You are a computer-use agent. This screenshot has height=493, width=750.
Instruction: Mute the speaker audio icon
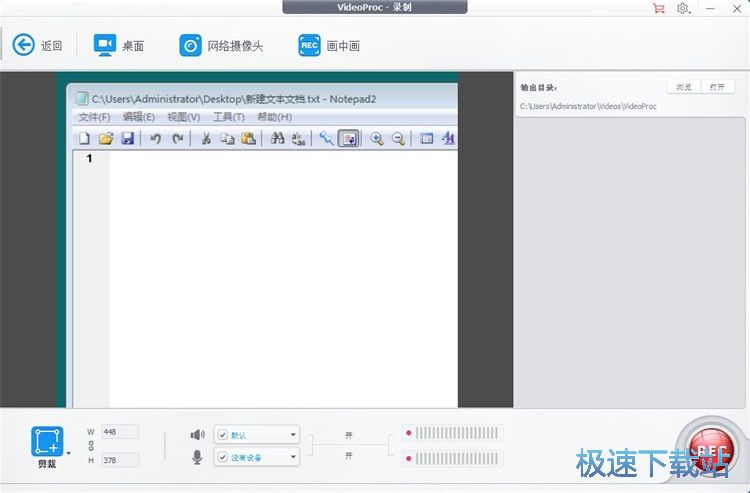click(x=197, y=434)
